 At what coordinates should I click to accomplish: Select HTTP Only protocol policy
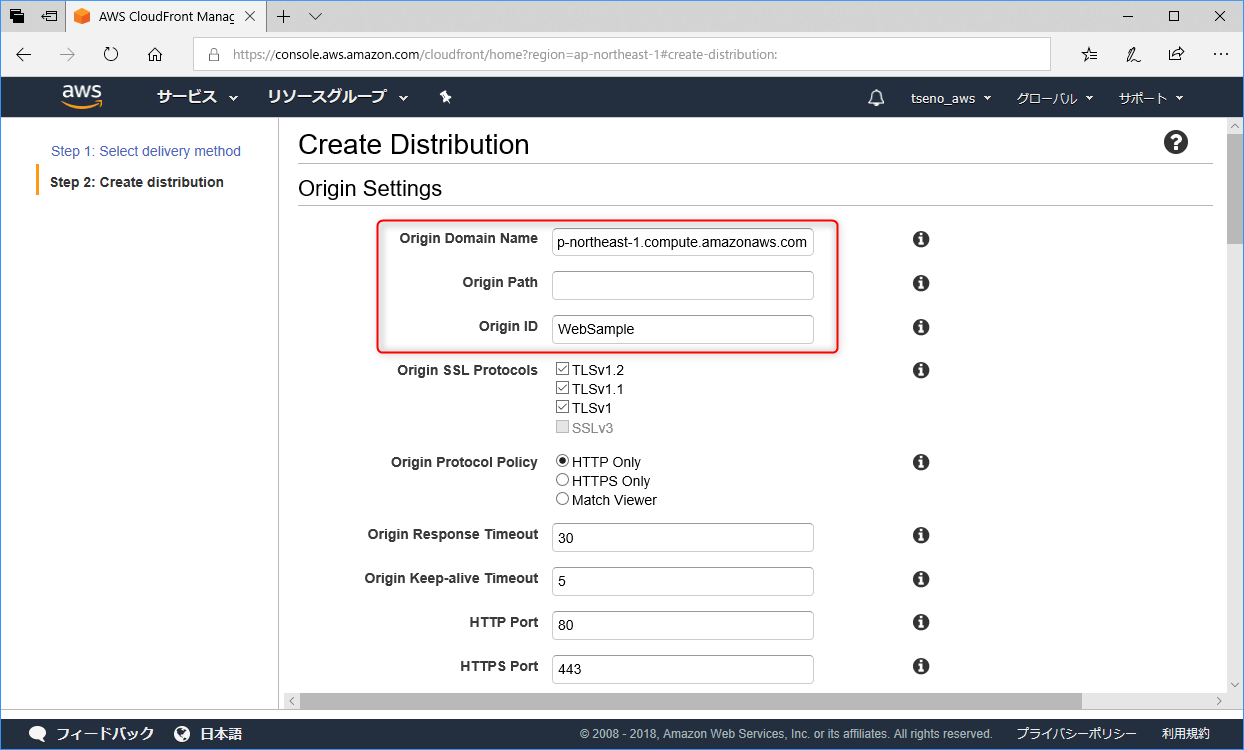point(562,462)
